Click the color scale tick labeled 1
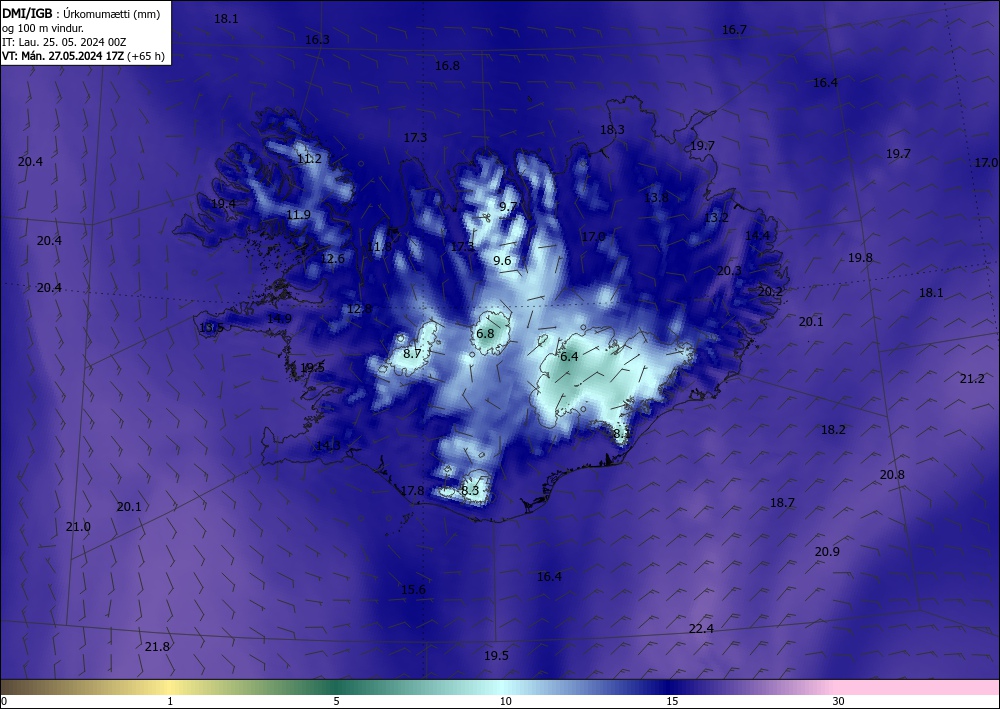1000x709 pixels. click(x=170, y=702)
